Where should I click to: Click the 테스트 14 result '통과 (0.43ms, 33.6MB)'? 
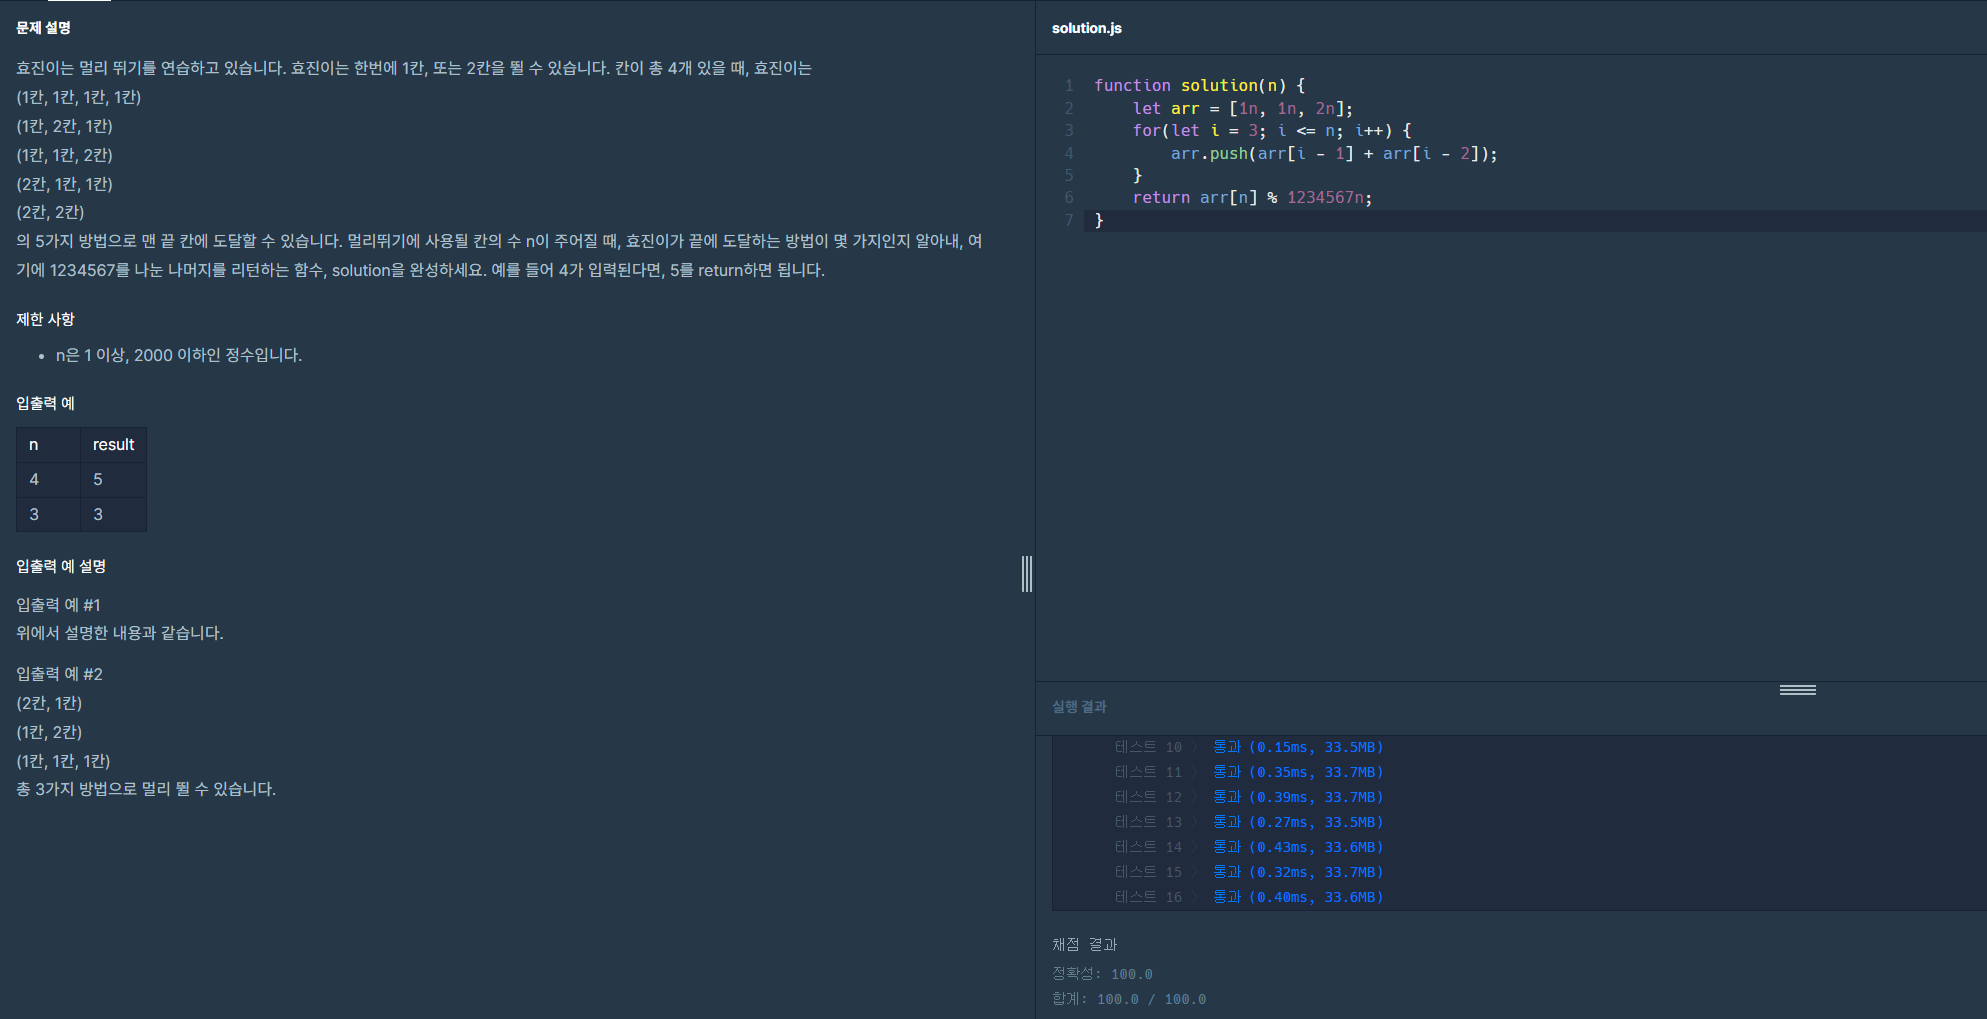point(1298,847)
